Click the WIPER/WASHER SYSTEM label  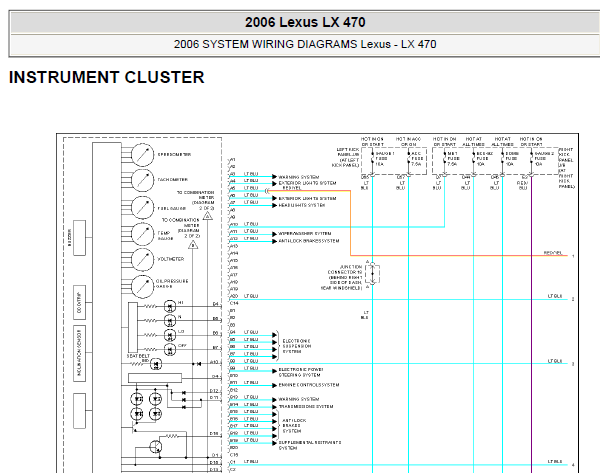[305, 233]
